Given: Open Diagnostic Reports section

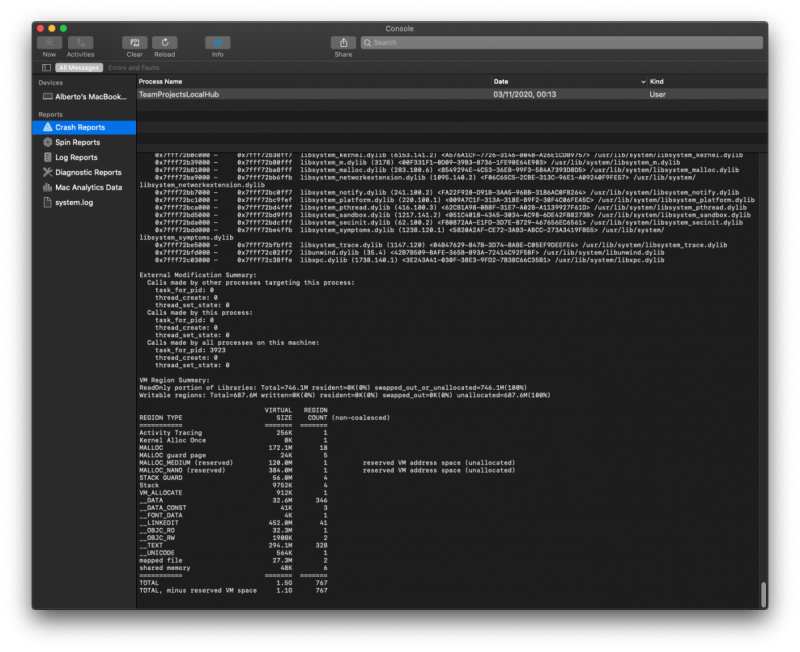Looking at the screenshot, I should (88, 172).
